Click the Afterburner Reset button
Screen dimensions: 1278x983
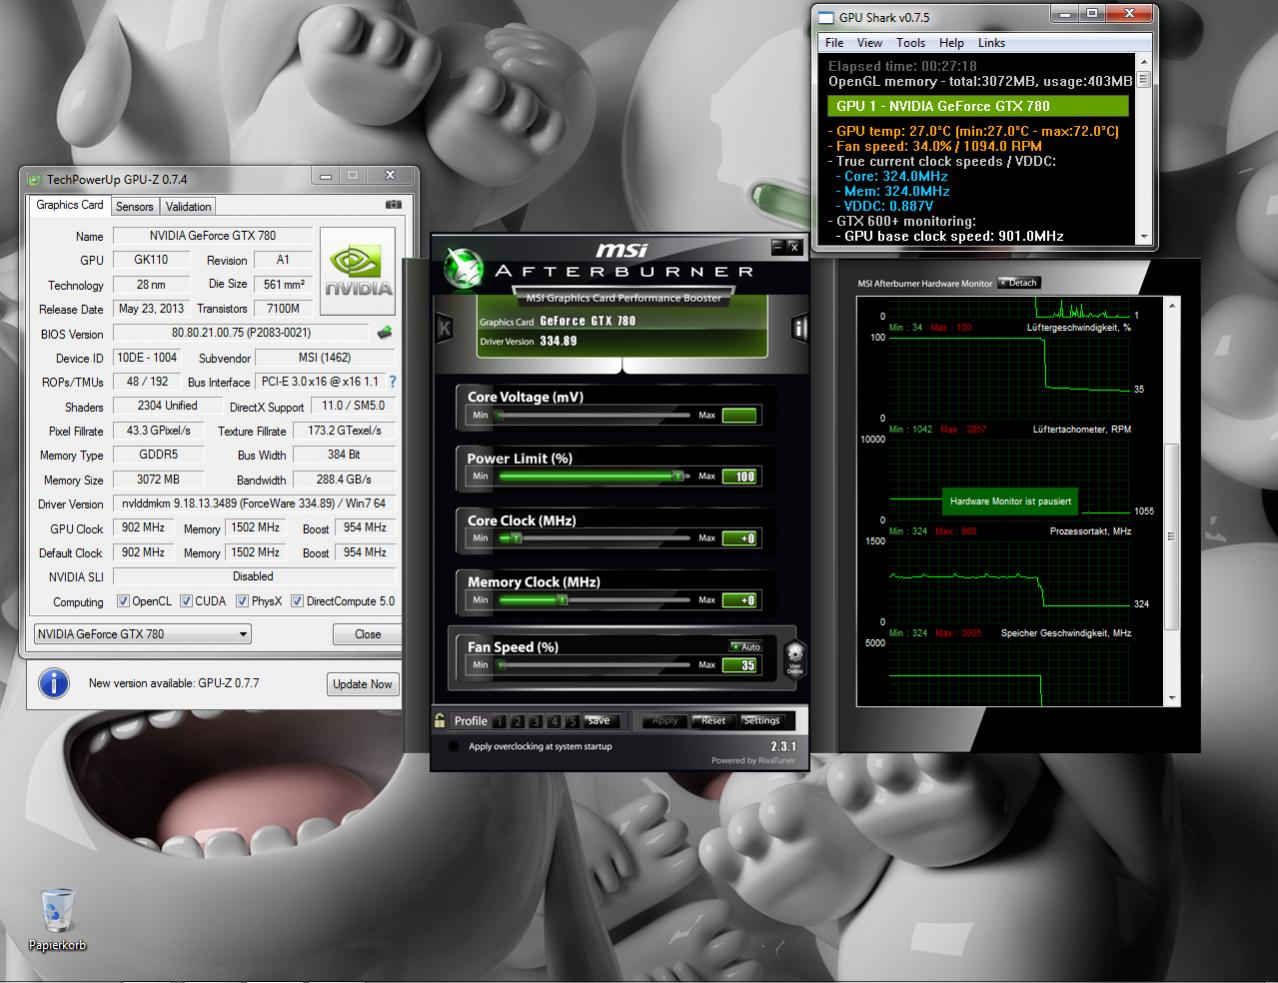tap(713, 720)
